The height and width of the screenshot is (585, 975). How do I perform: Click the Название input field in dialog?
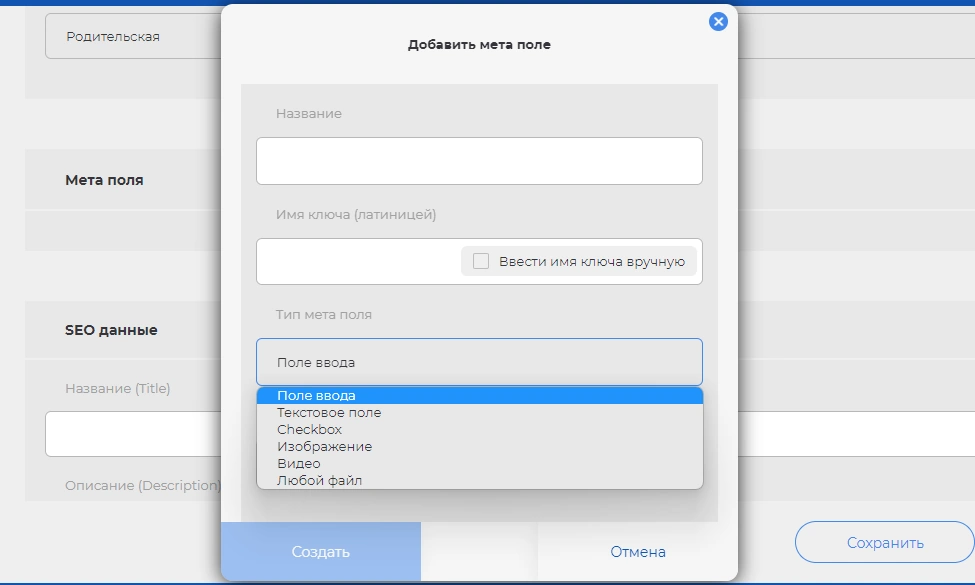click(x=479, y=161)
